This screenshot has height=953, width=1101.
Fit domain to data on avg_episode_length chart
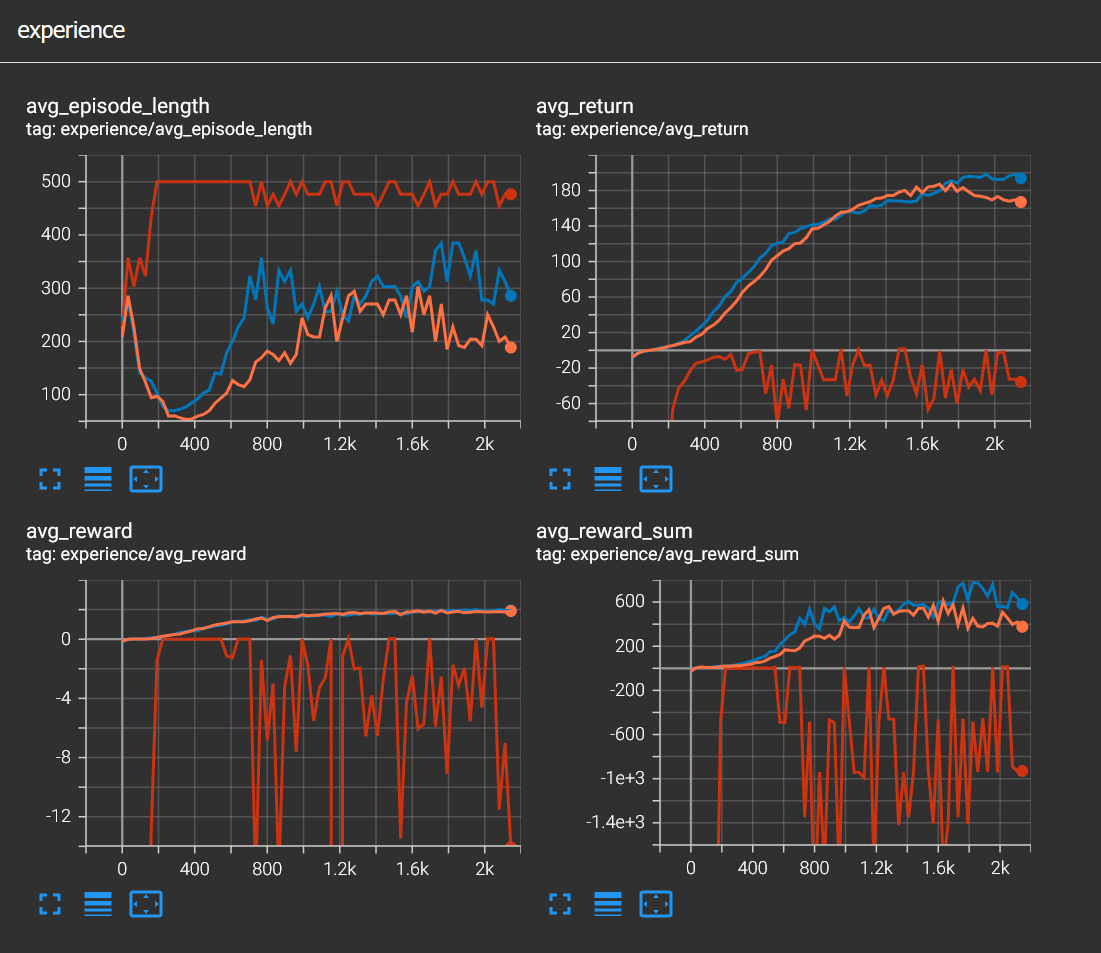tap(146, 480)
